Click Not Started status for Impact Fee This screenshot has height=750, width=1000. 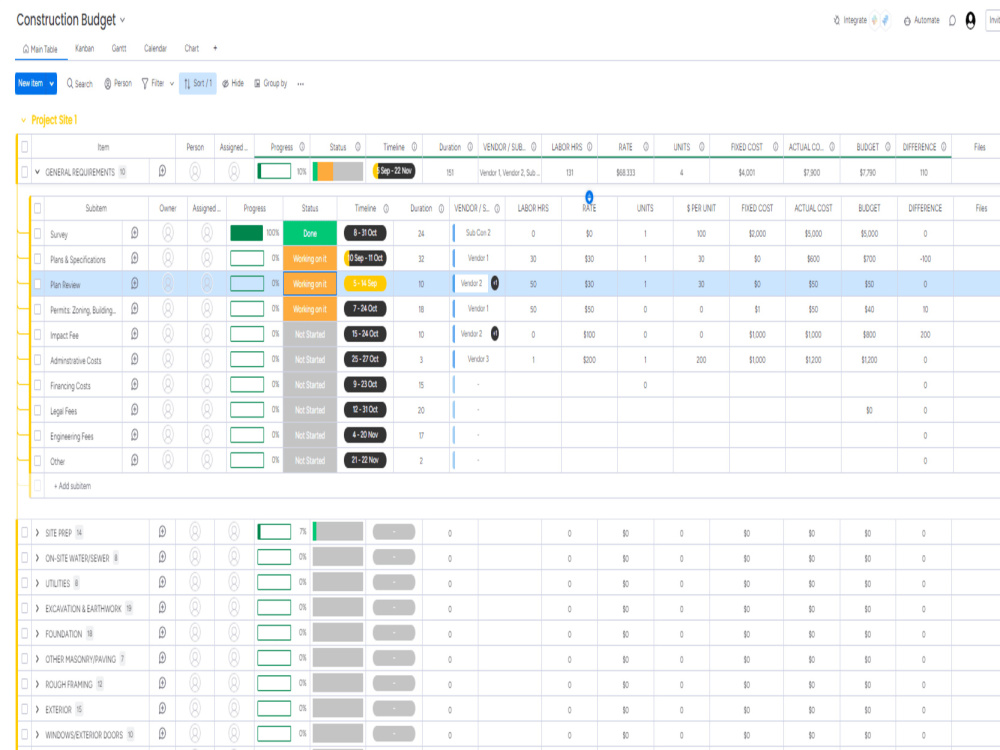click(310, 334)
